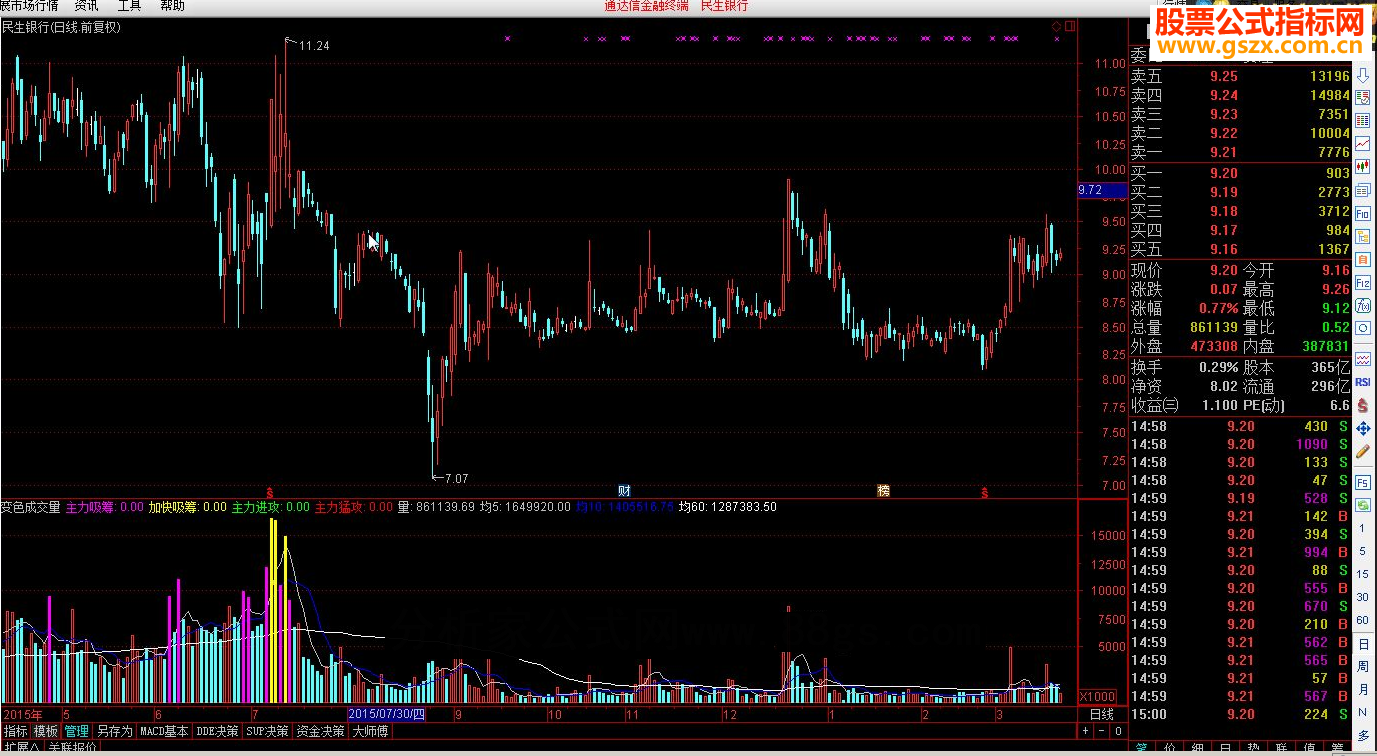Open the table grid view icon
The image size is (1377, 756).
(1363, 121)
